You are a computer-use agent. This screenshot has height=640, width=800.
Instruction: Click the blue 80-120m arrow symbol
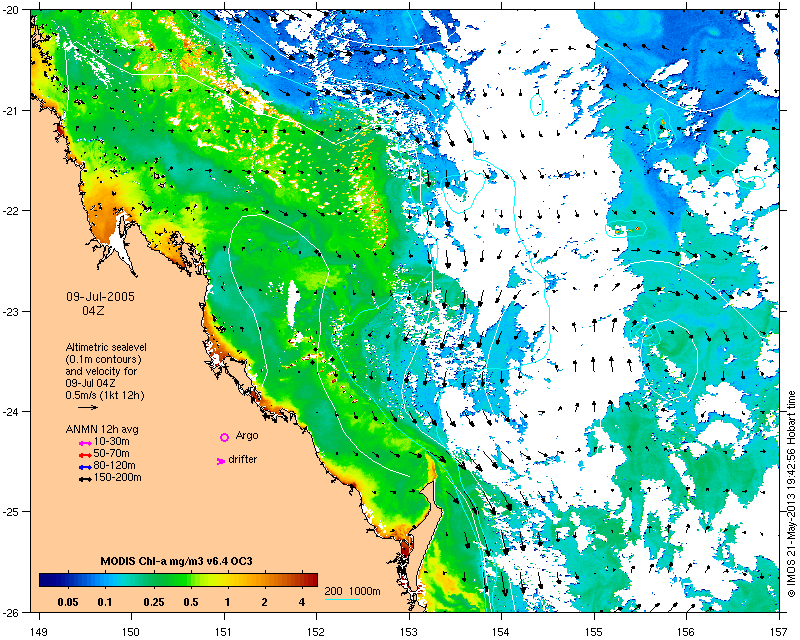[x=85, y=467]
